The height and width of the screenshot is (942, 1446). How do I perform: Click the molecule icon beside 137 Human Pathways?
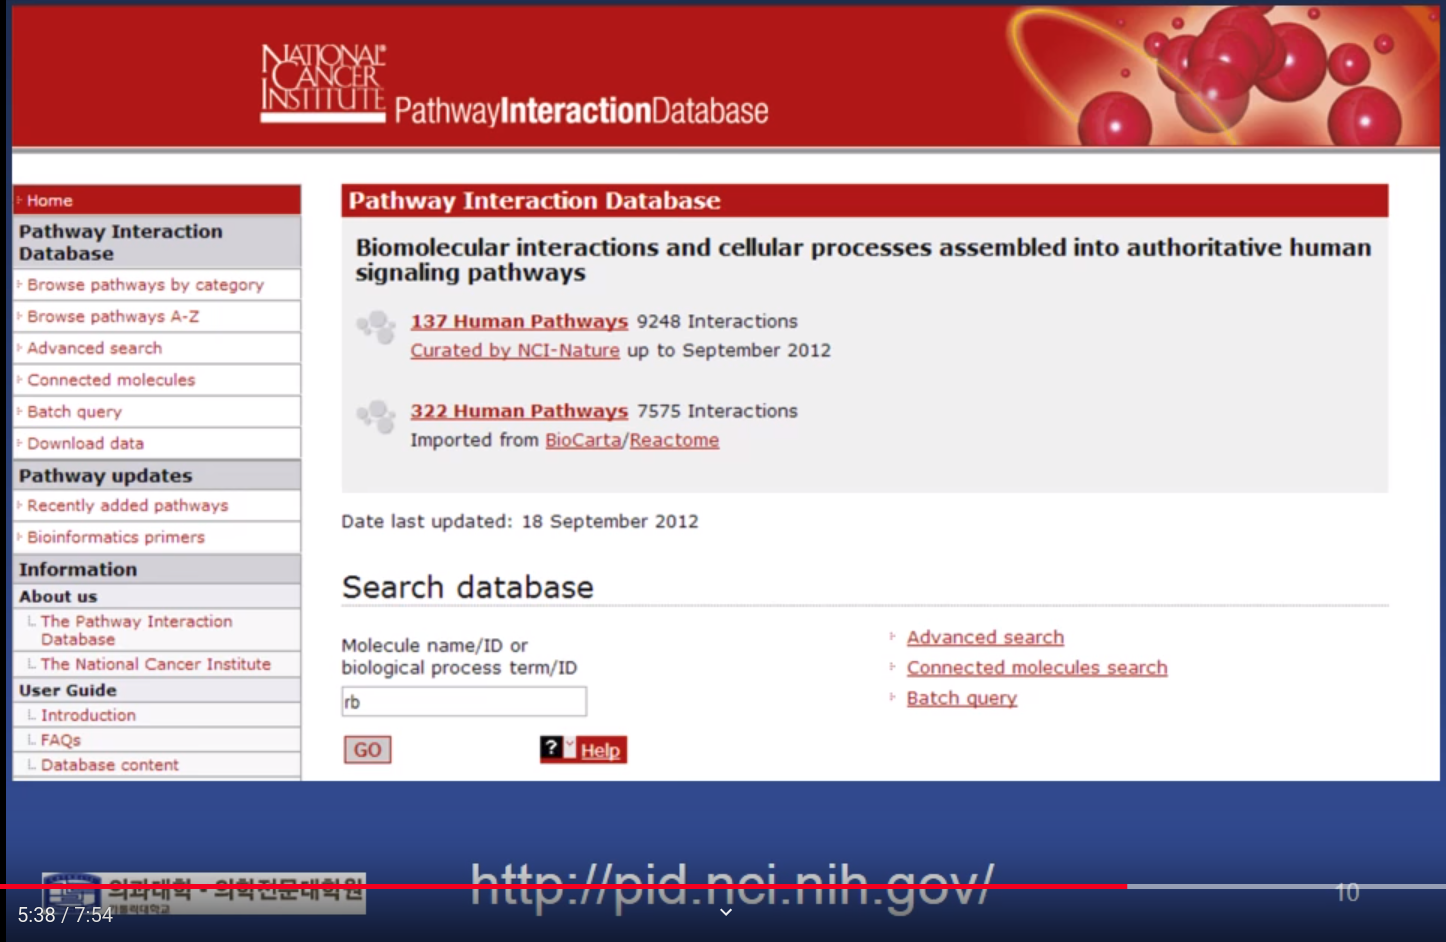click(377, 326)
